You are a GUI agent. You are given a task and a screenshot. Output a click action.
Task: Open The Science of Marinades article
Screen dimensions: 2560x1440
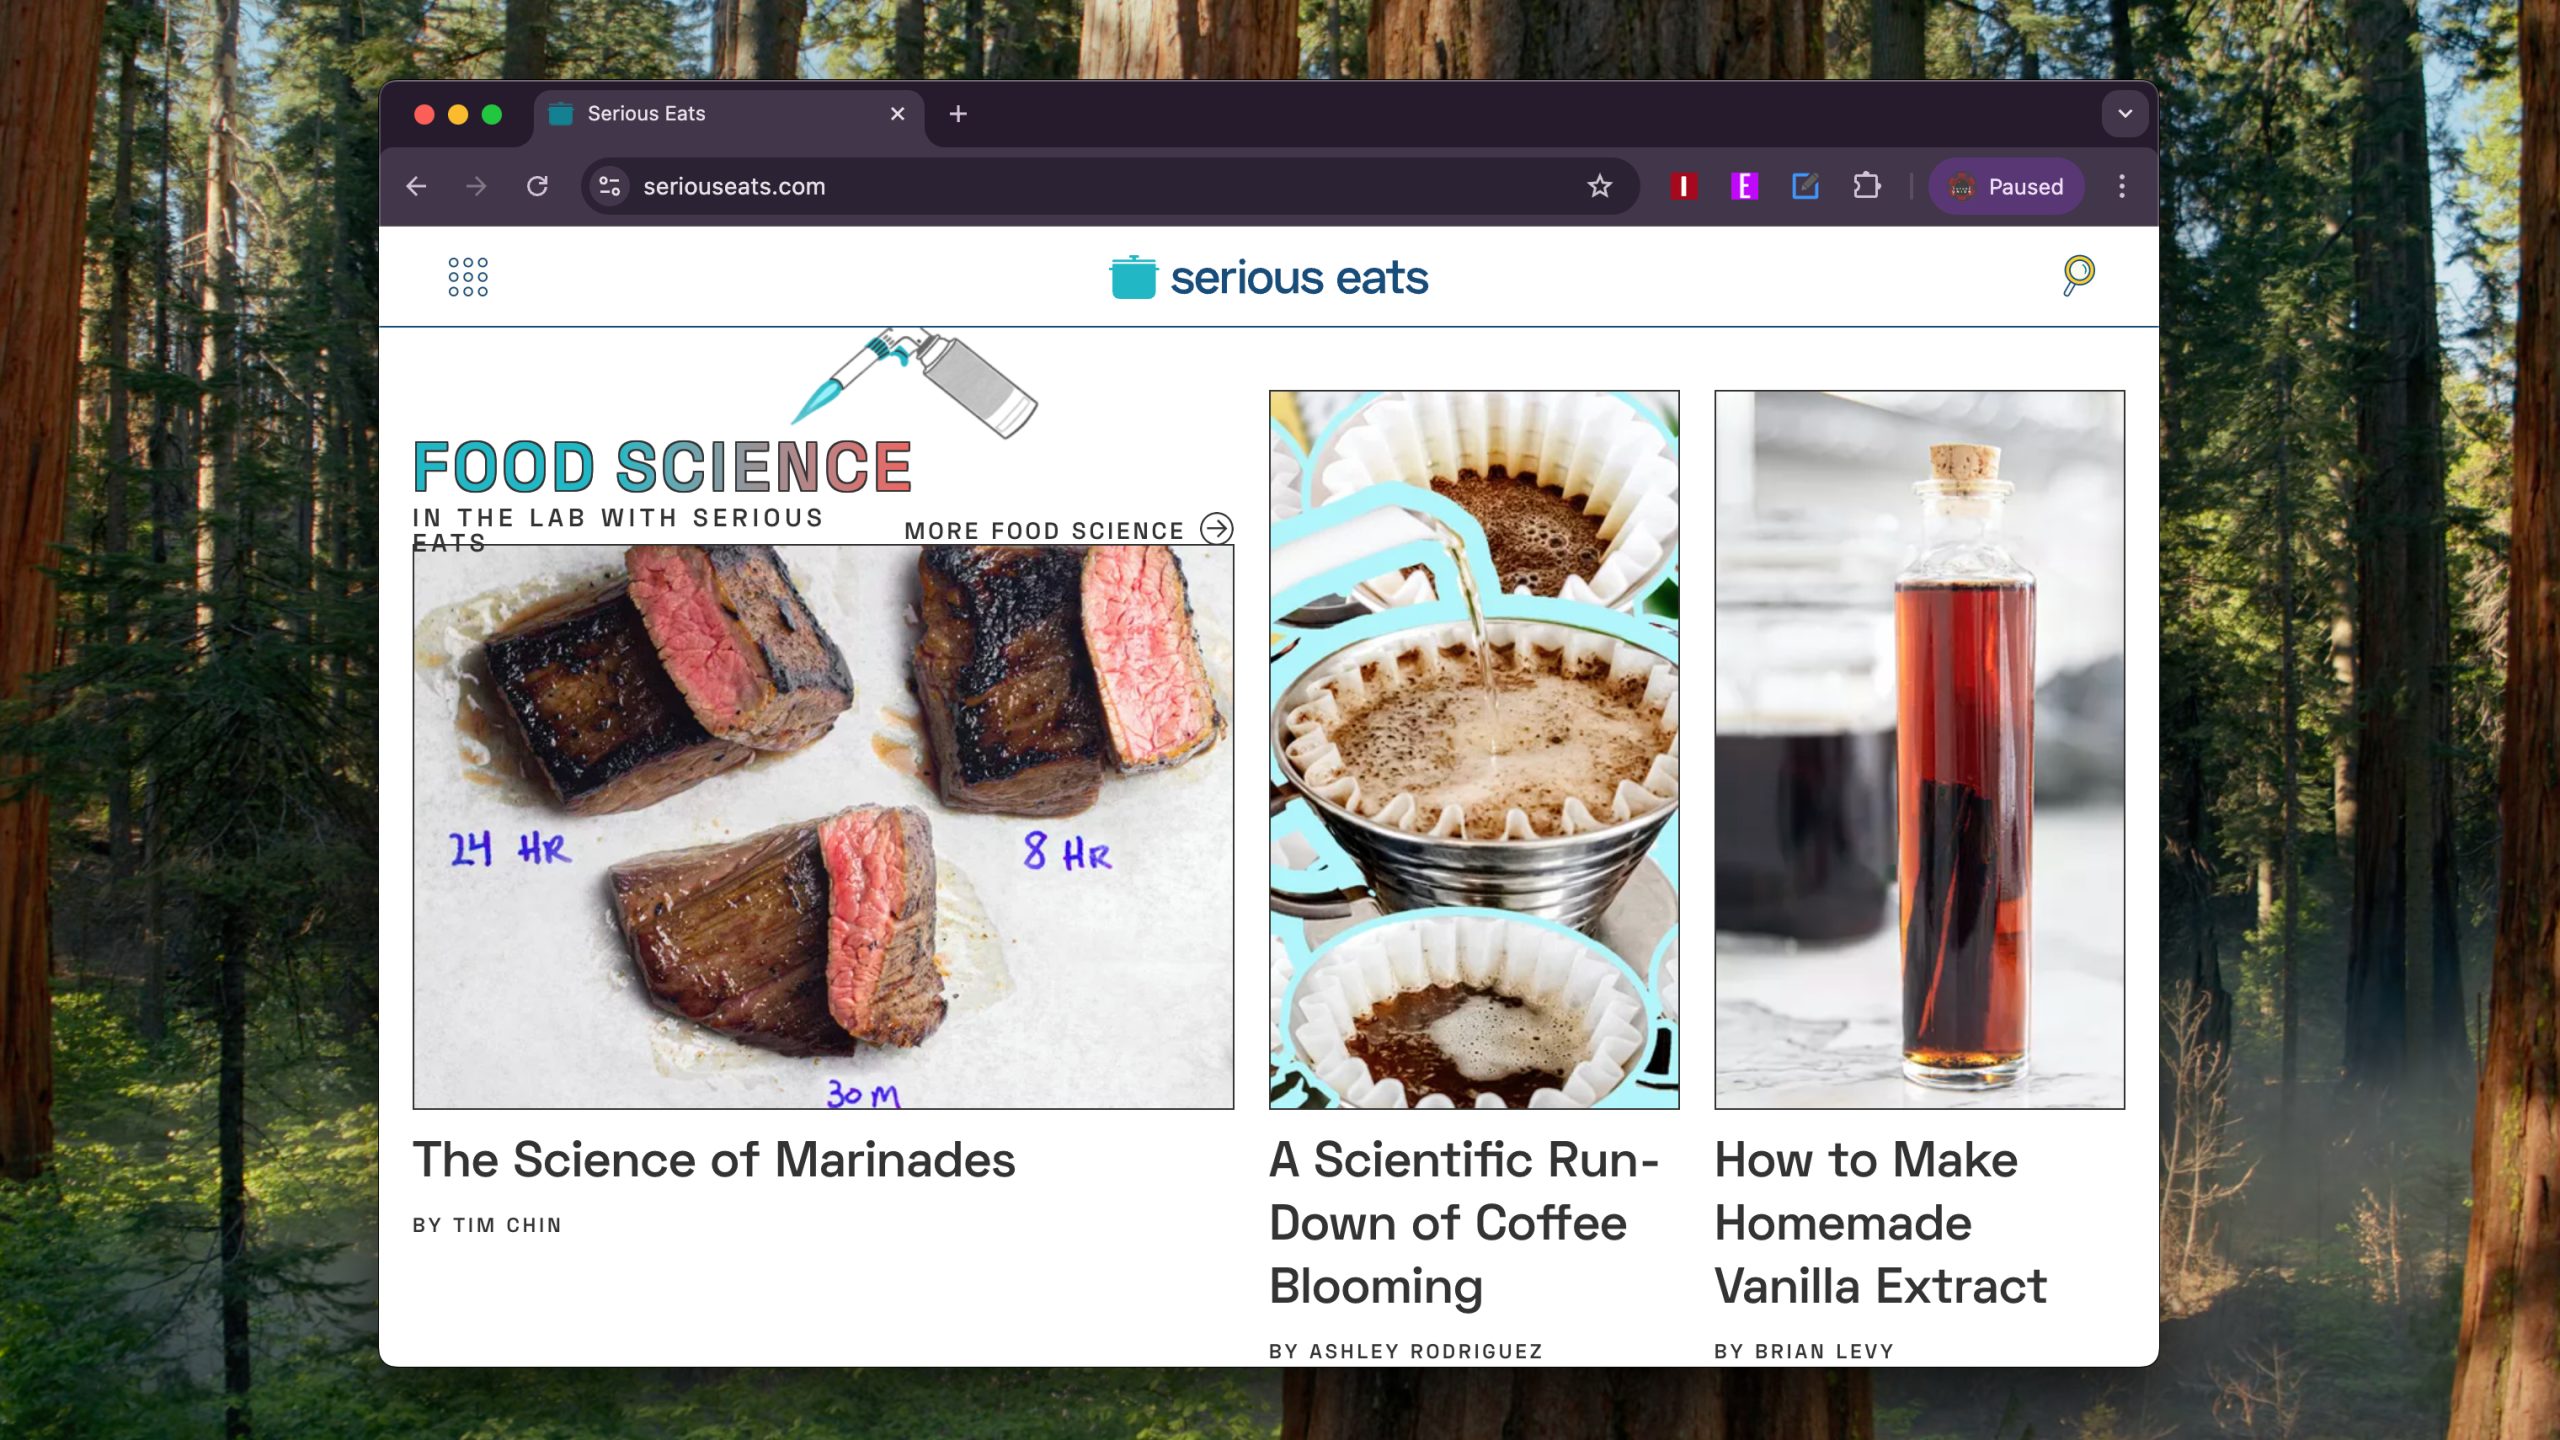pos(714,1160)
